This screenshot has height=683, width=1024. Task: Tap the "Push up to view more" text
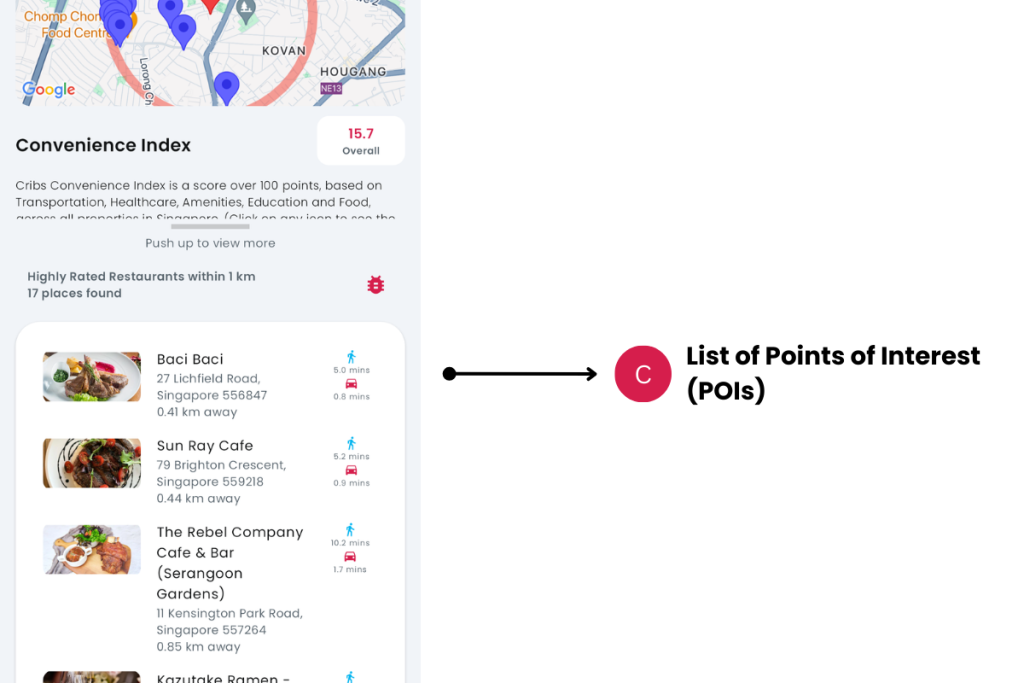click(210, 243)
